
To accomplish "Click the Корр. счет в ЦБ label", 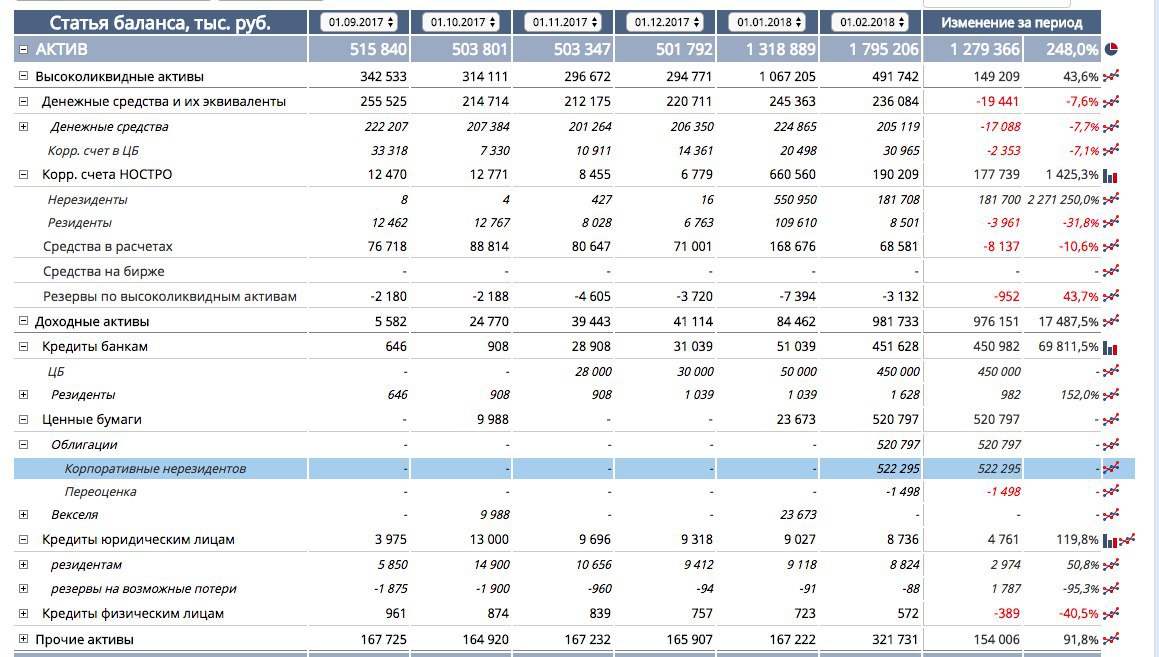I will point(93,151).
